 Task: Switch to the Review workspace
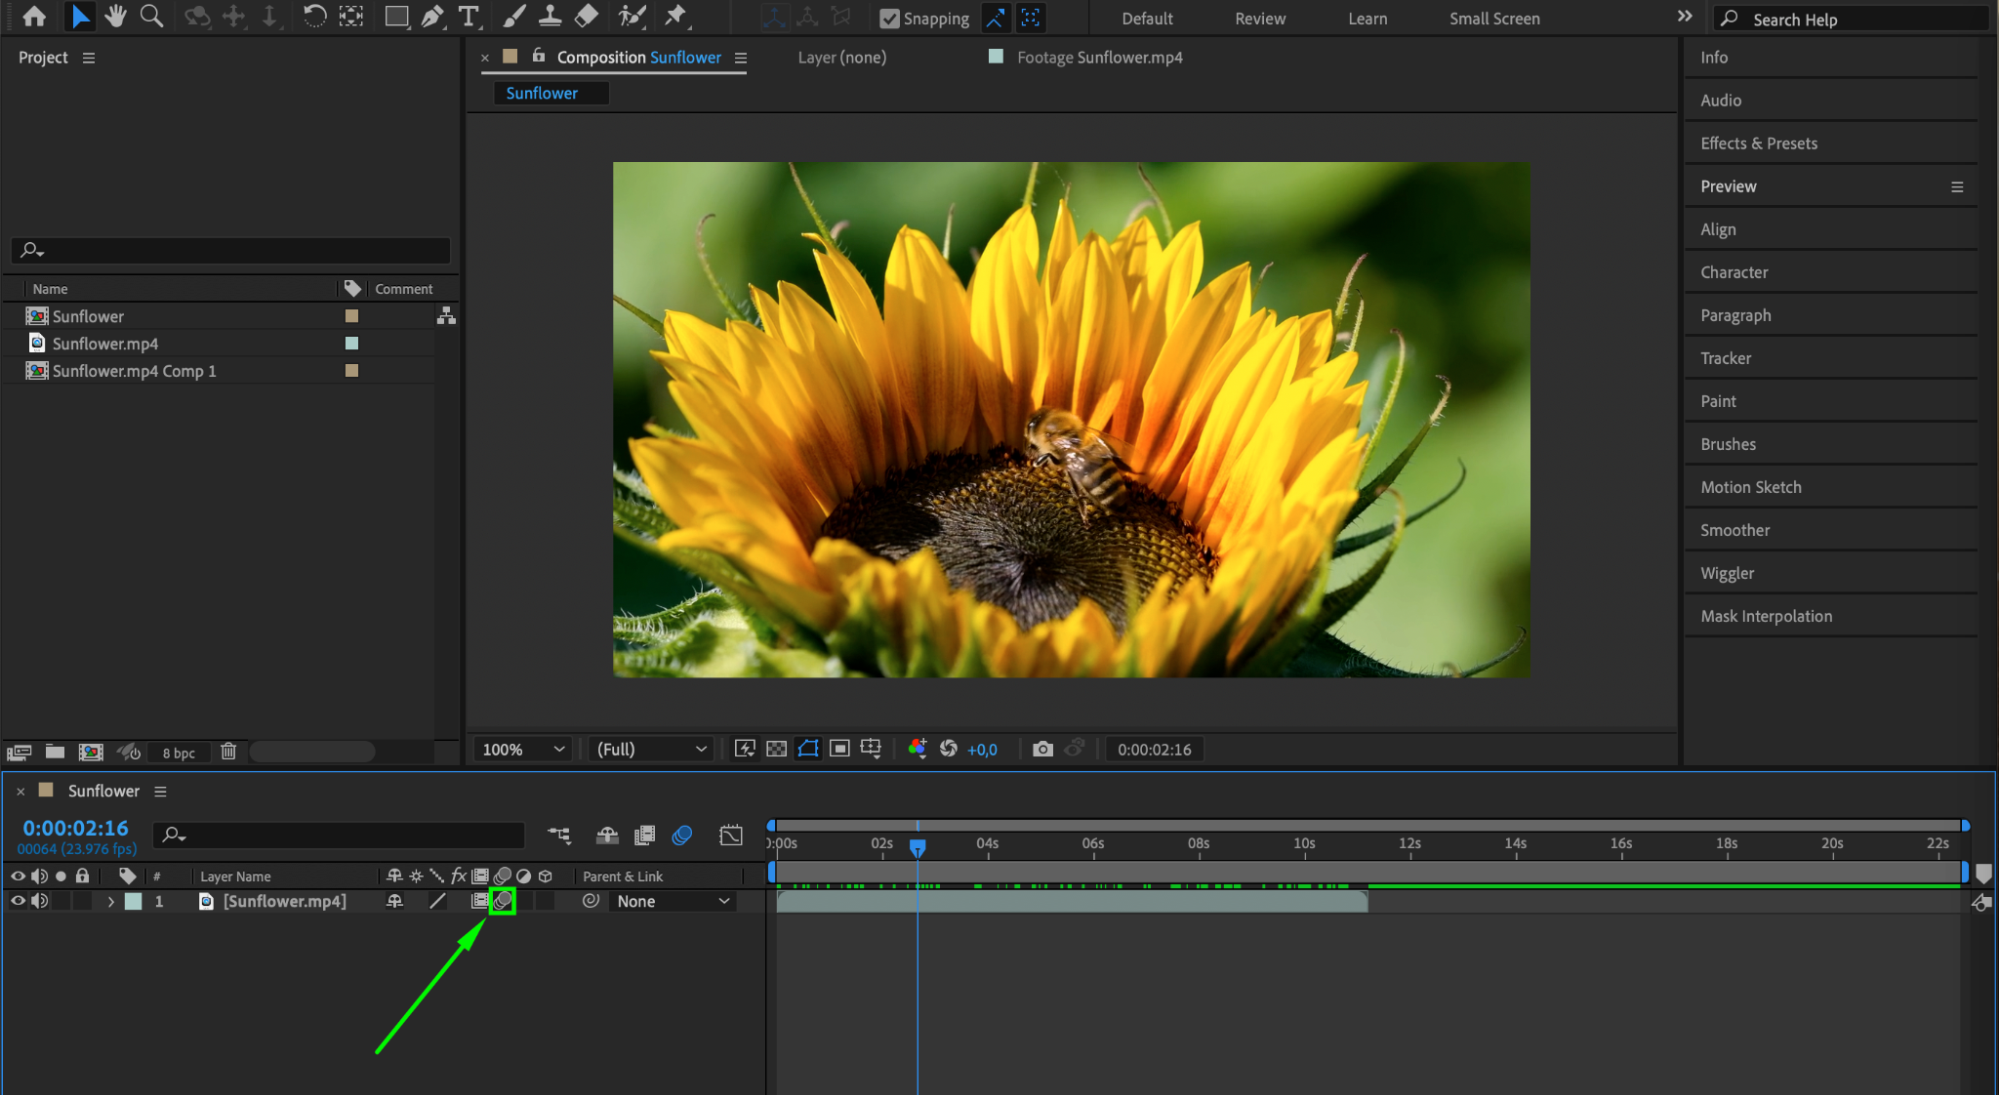1259,18
